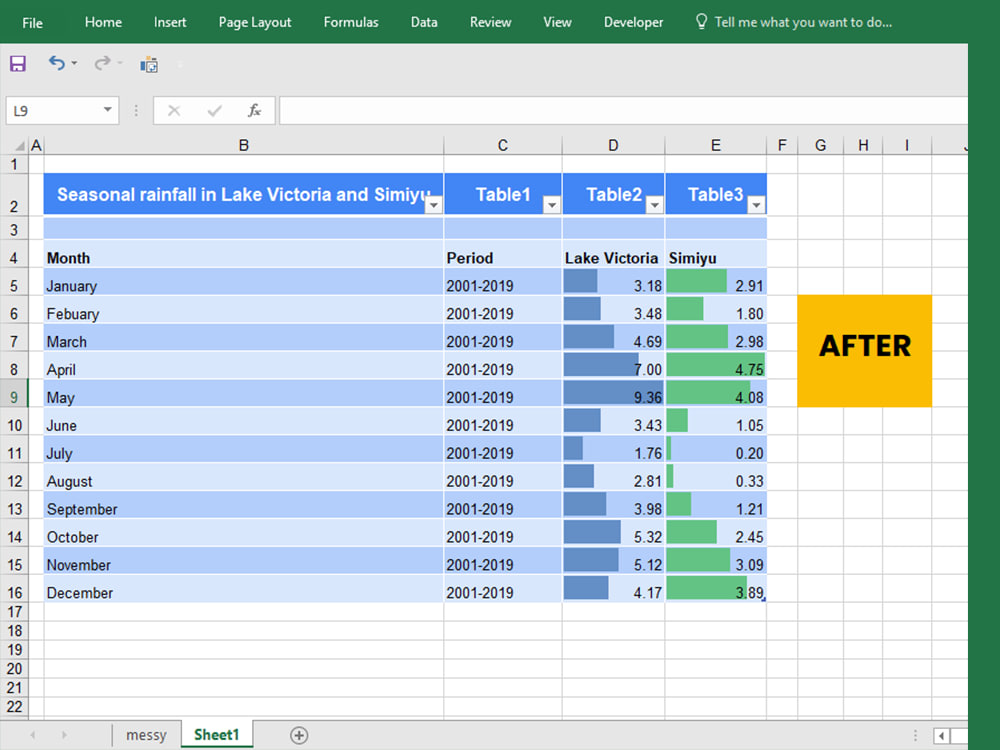Image resolution: width=1000 pixels, height=750 pixels.
Task: Click the Redo arrow icon
Action: point(101,62)
